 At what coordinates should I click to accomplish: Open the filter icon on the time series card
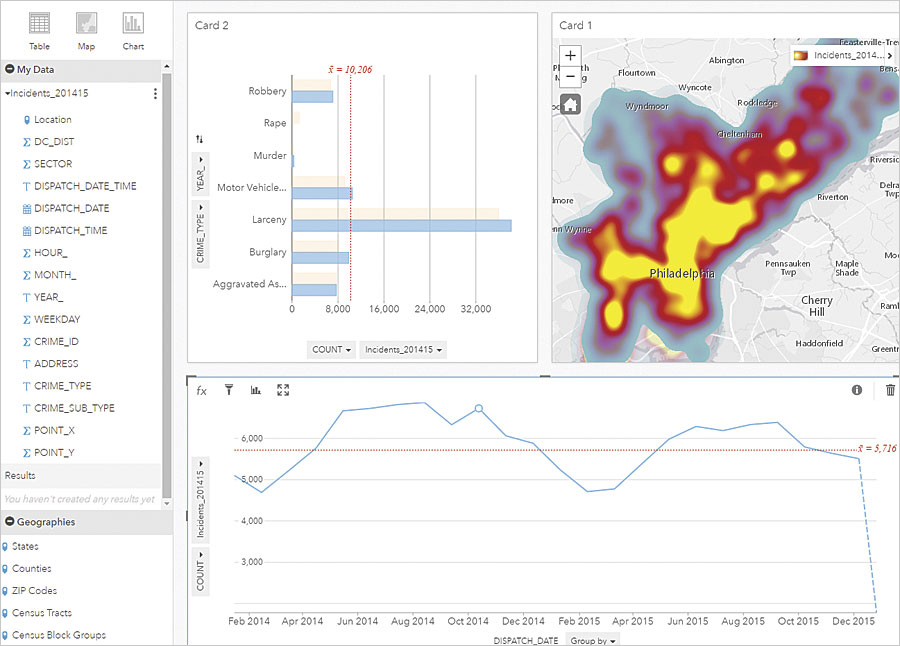coord(229,391)
